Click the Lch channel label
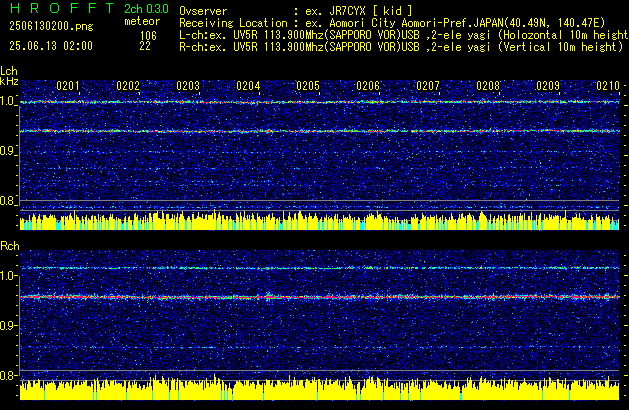 [x=9, y=71]
